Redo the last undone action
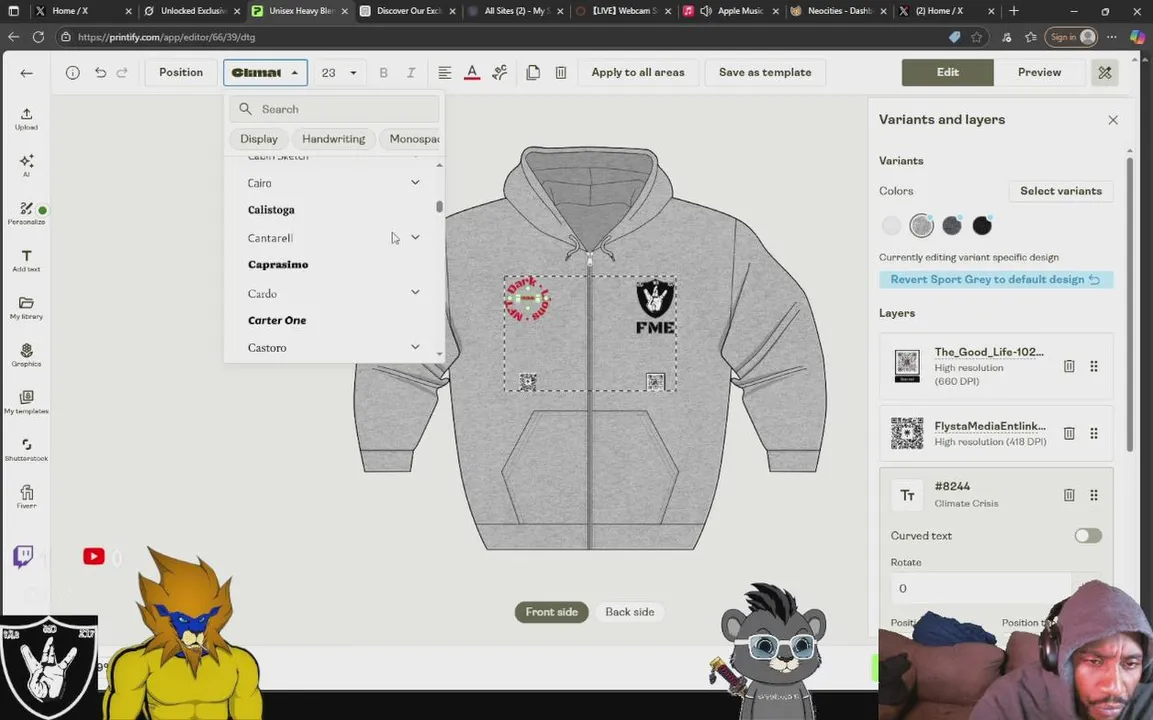 point(122,72)
